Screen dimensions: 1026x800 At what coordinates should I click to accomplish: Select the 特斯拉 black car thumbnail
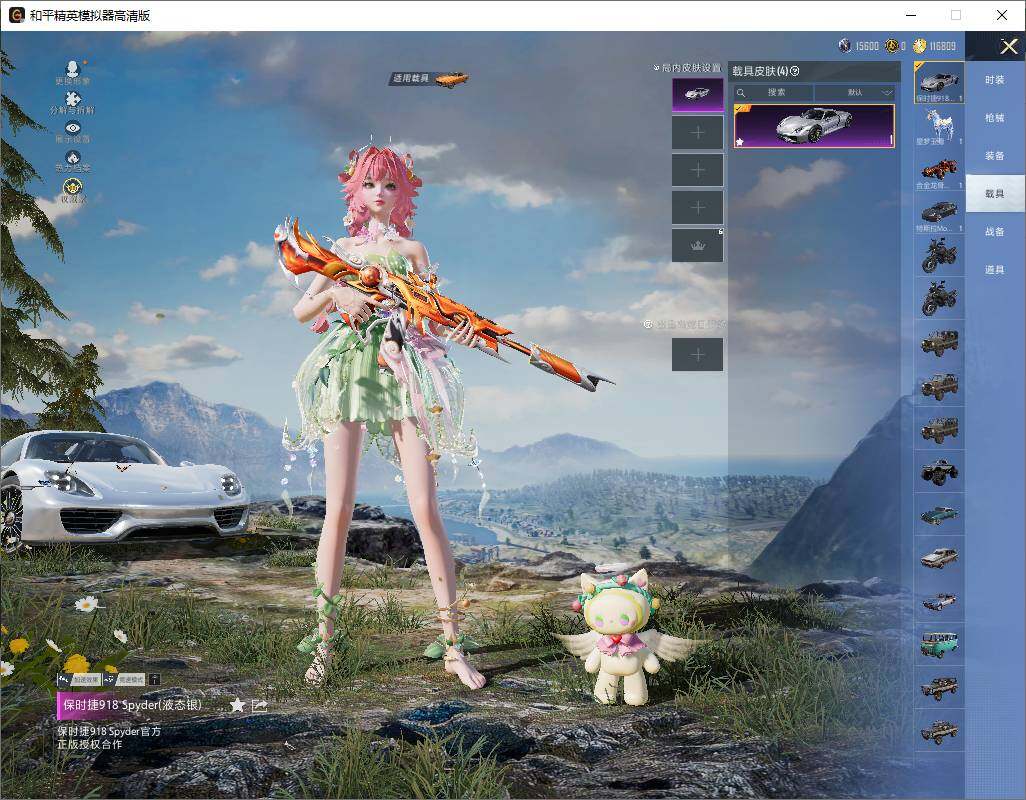pos(939,213)
